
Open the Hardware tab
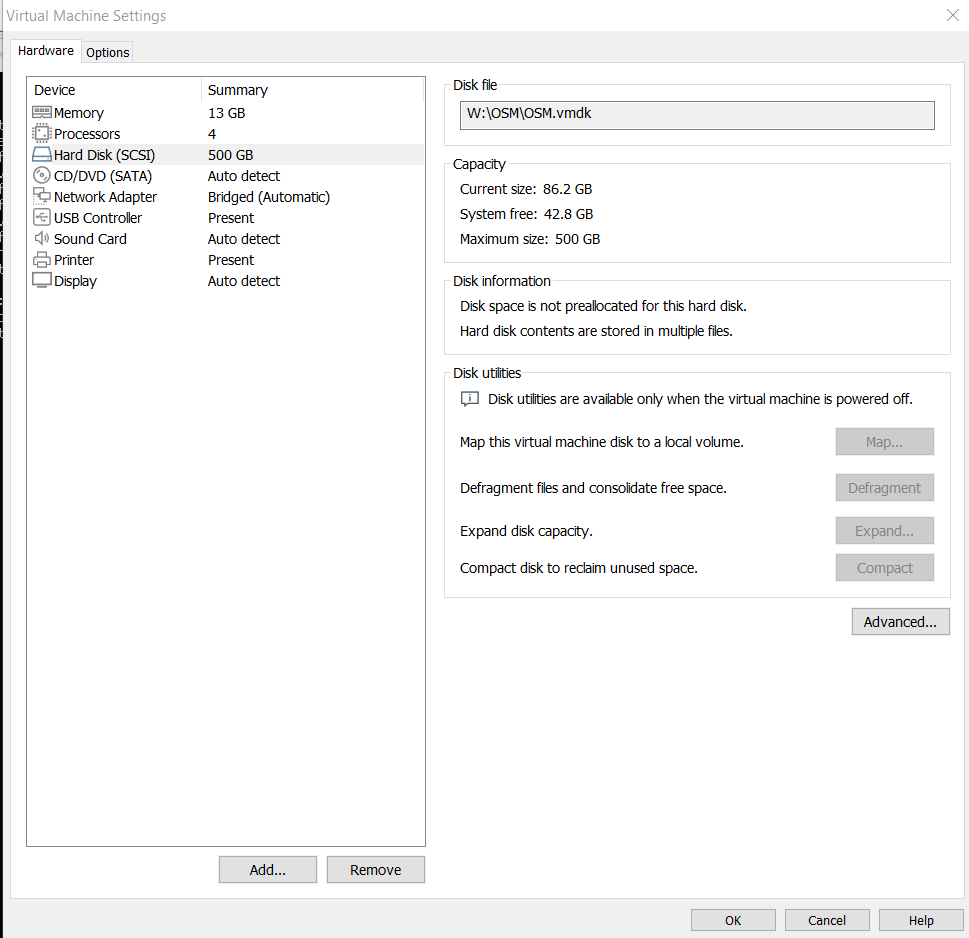pyautogui.click(x=46, y=51)
